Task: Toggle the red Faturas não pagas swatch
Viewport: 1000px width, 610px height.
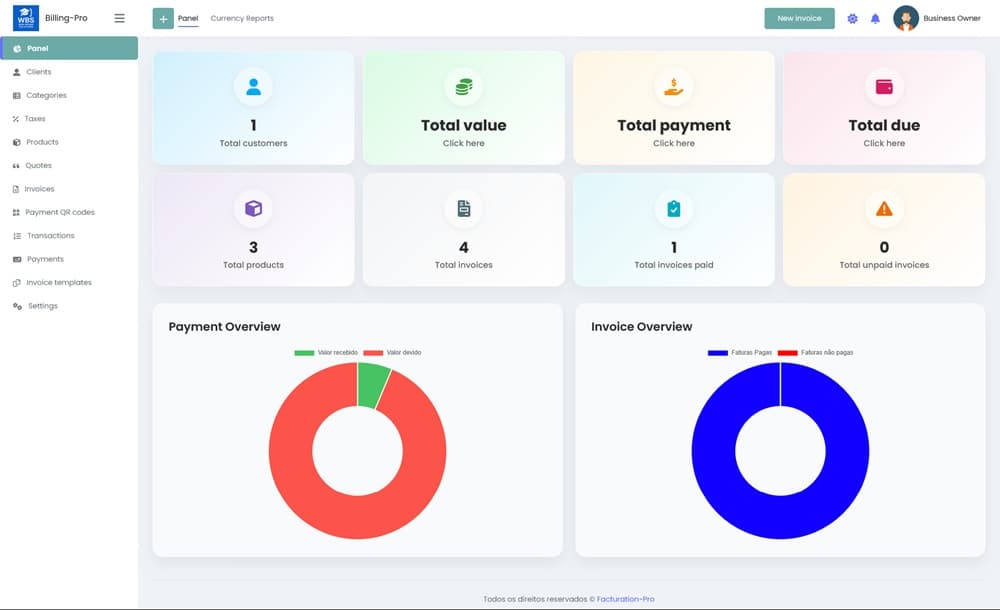Action: pos(787,353)
